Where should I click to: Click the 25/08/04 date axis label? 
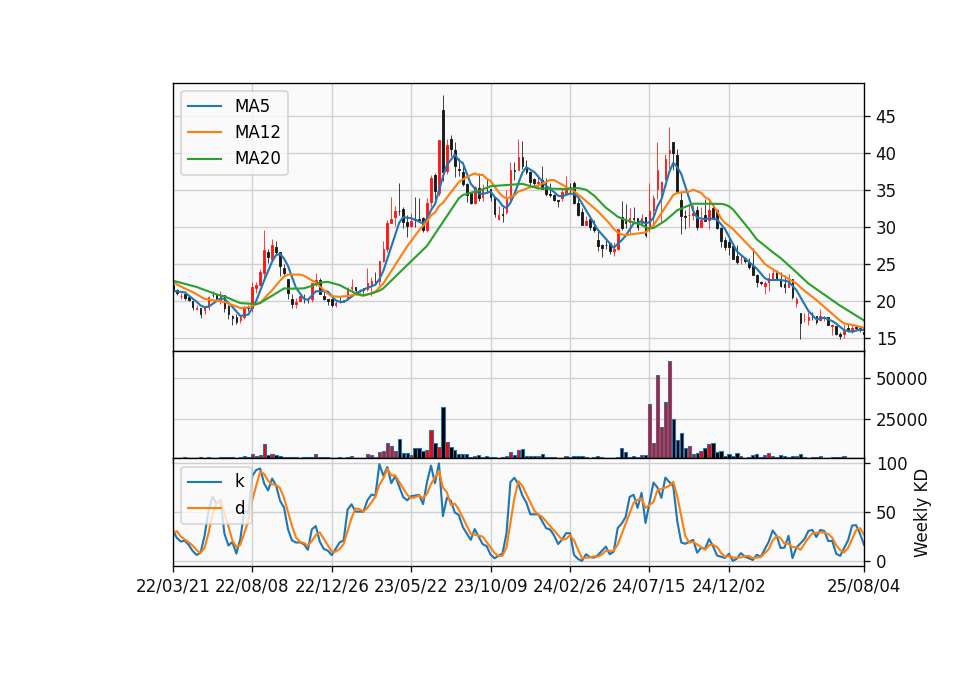click(863, 586)
